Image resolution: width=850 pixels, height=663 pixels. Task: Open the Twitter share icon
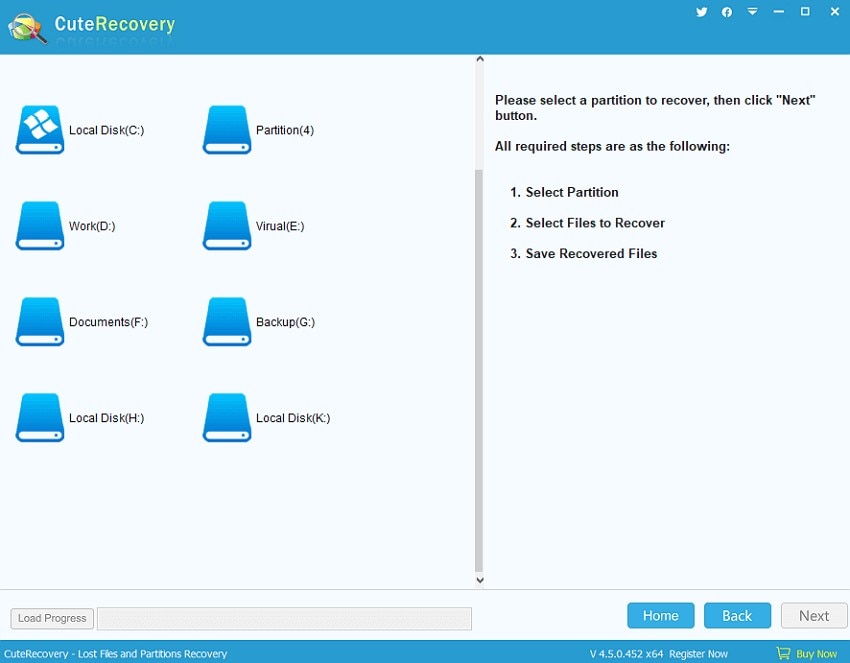[x=701, y=12]
